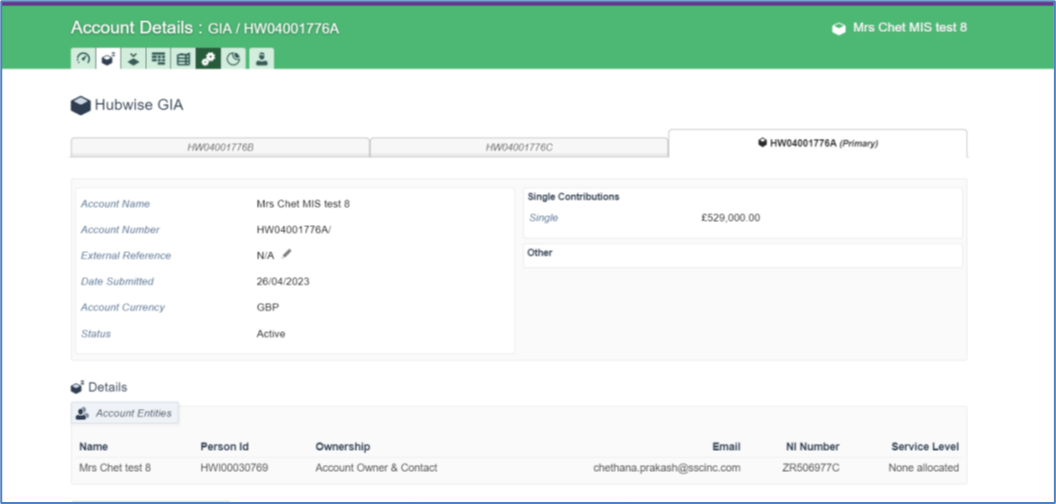The height and width of the screenshot is (504, 1056).
Task: Click person ID HWI00030769
Action: [x=234, y=468]
